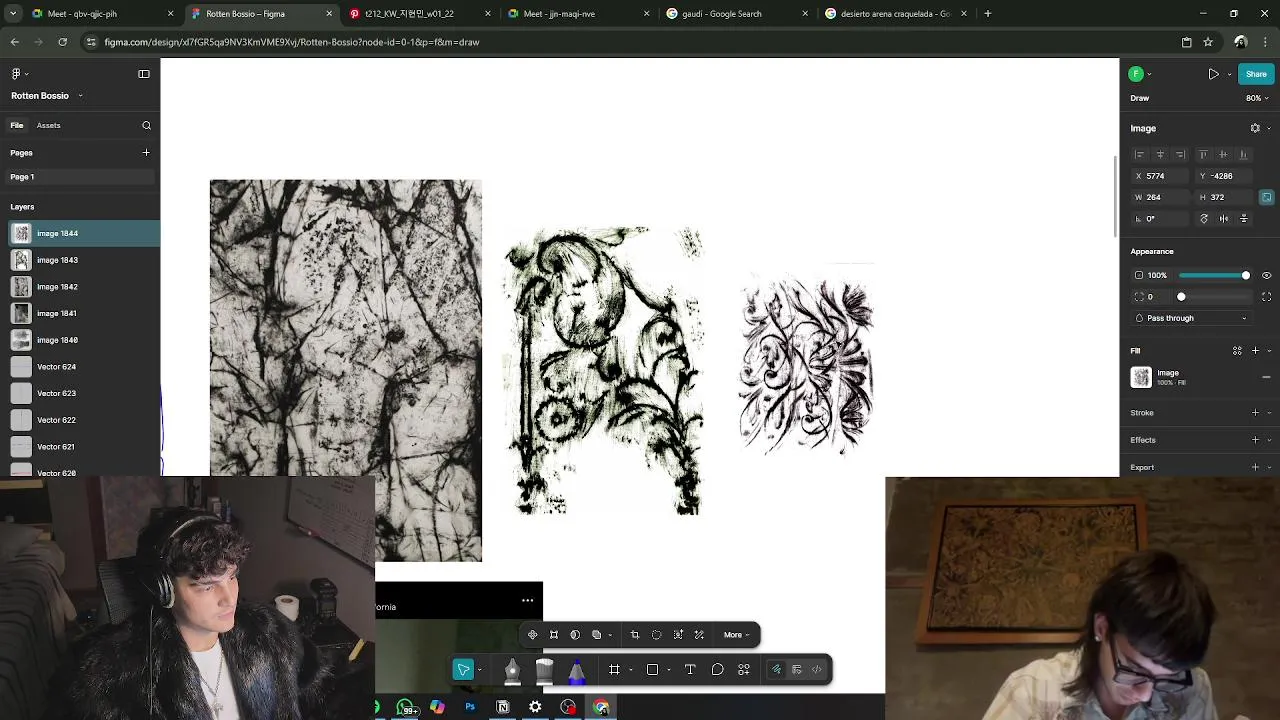Switch to the Assets tab

click(x=48, y=126)
